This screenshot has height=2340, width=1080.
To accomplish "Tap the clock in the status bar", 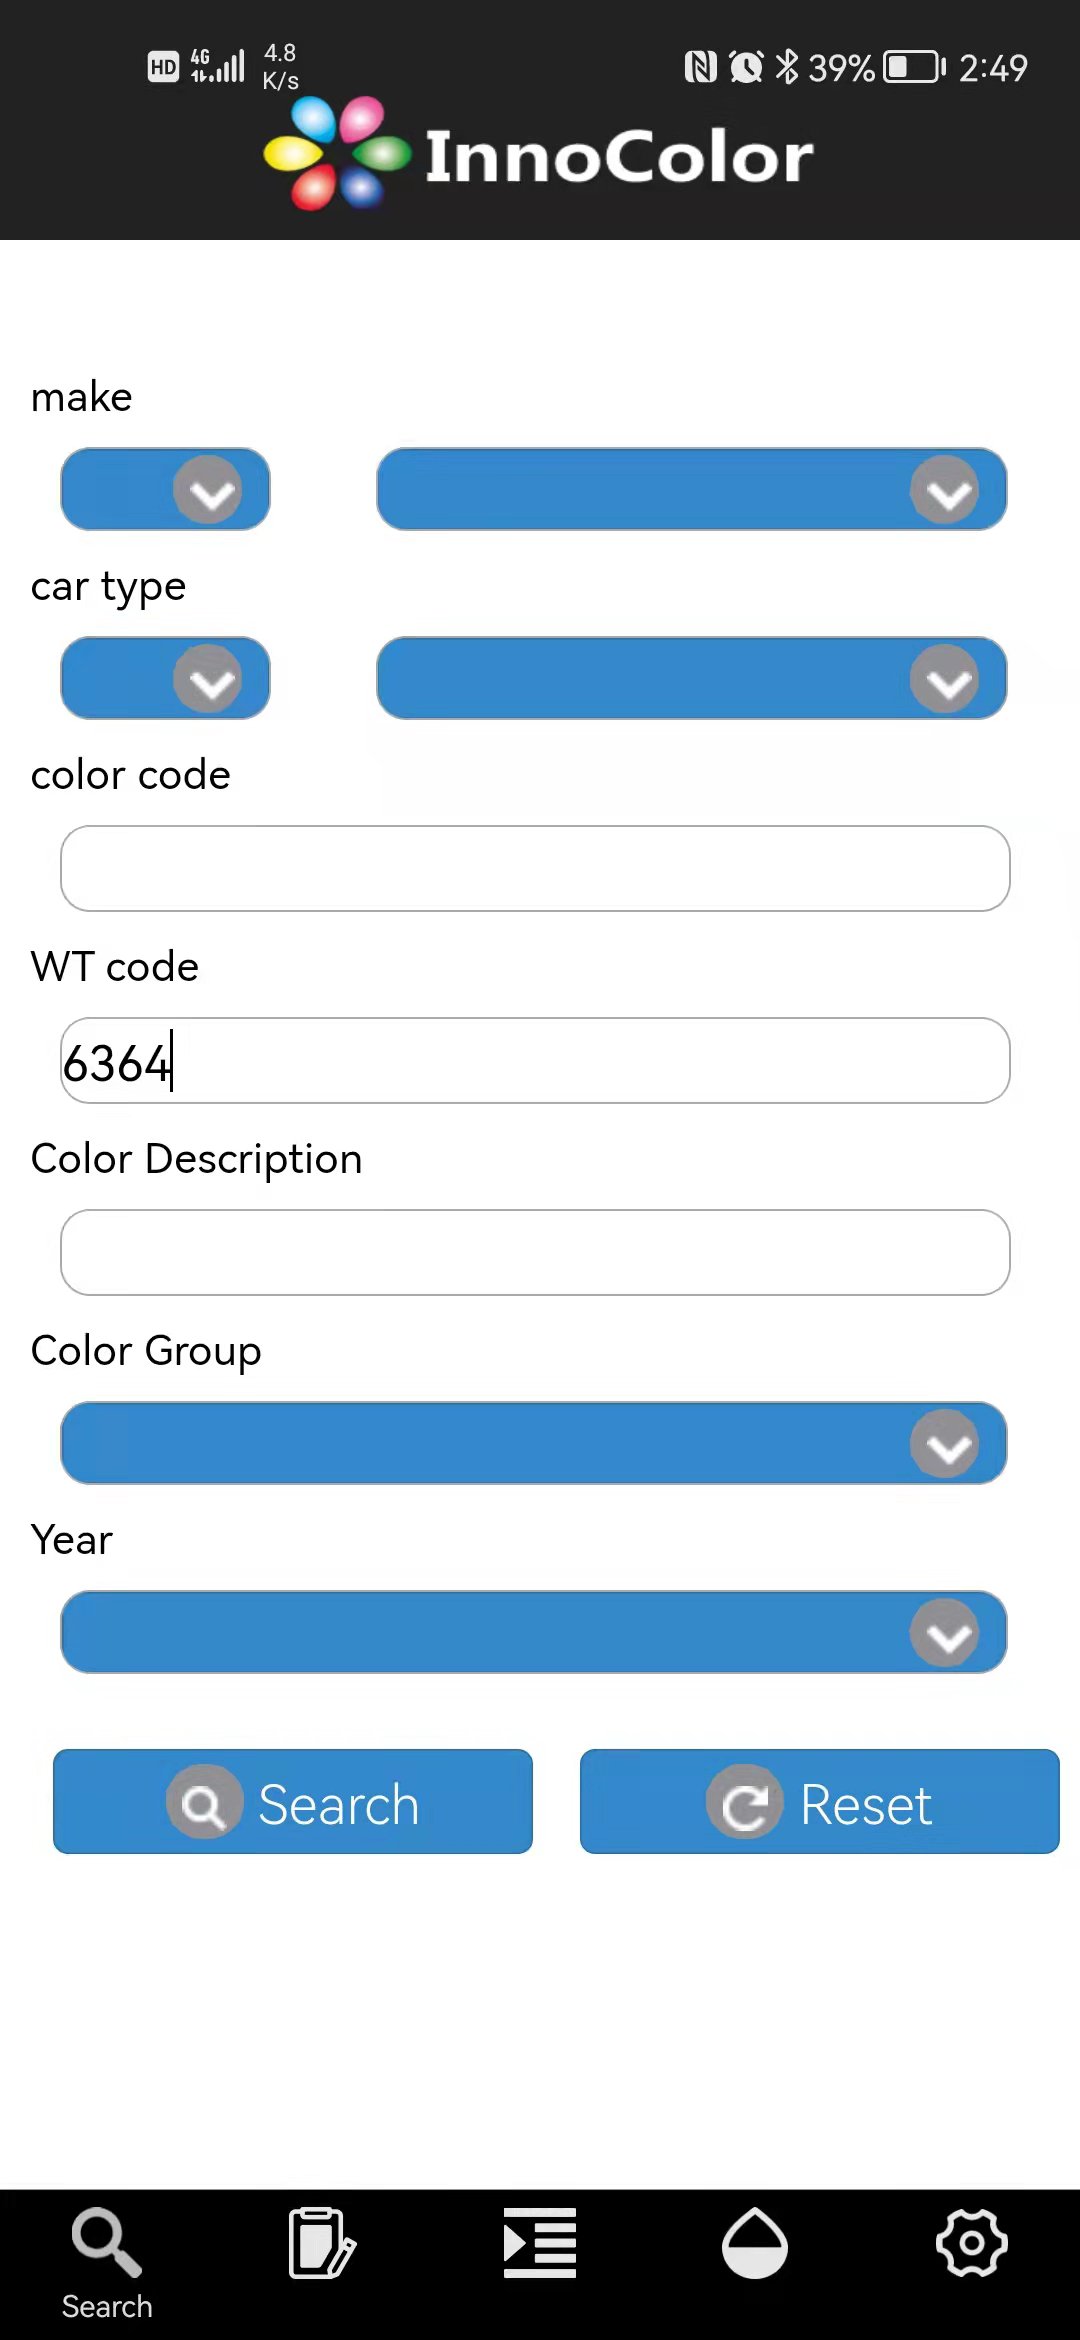I will click(x=744, y=64).
